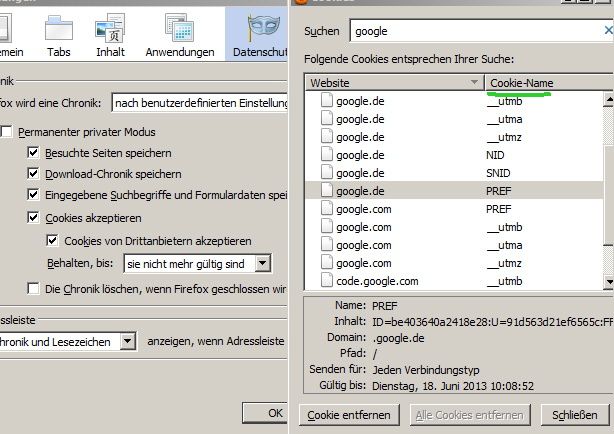Viewport: 614px width, 434px height.
Task: Click the Jeden Verbindungstyp value
Action: 426,370
